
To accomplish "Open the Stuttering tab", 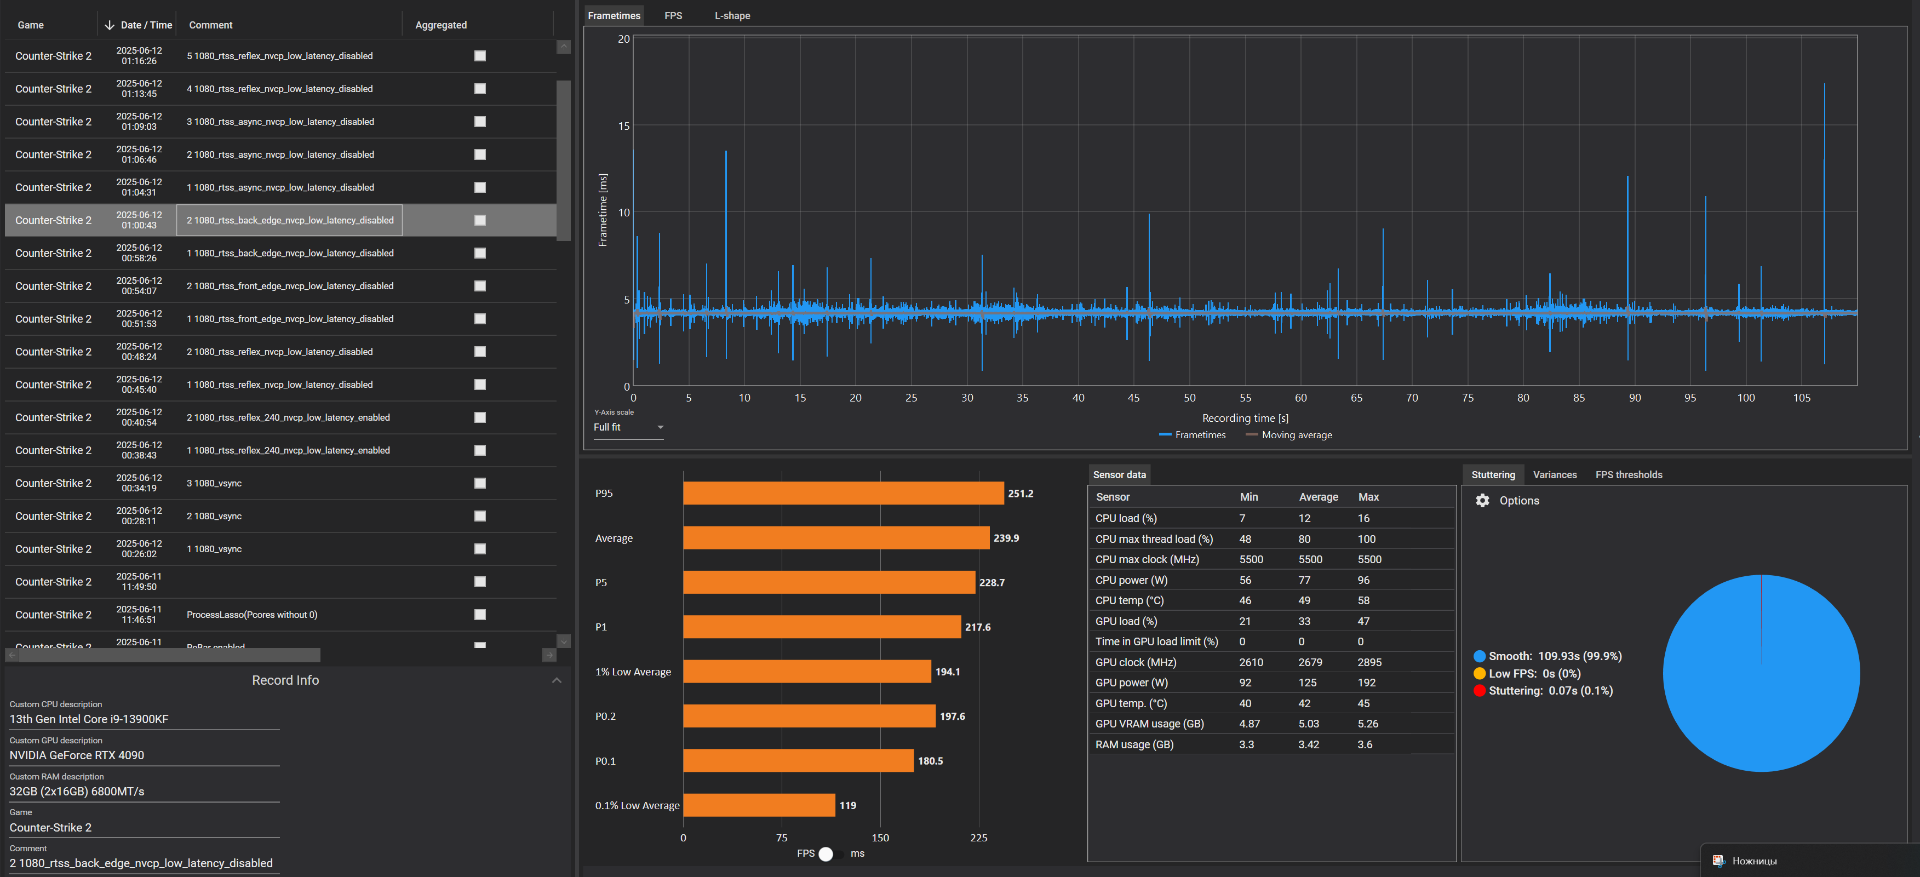I will (x=1493, y=475).
